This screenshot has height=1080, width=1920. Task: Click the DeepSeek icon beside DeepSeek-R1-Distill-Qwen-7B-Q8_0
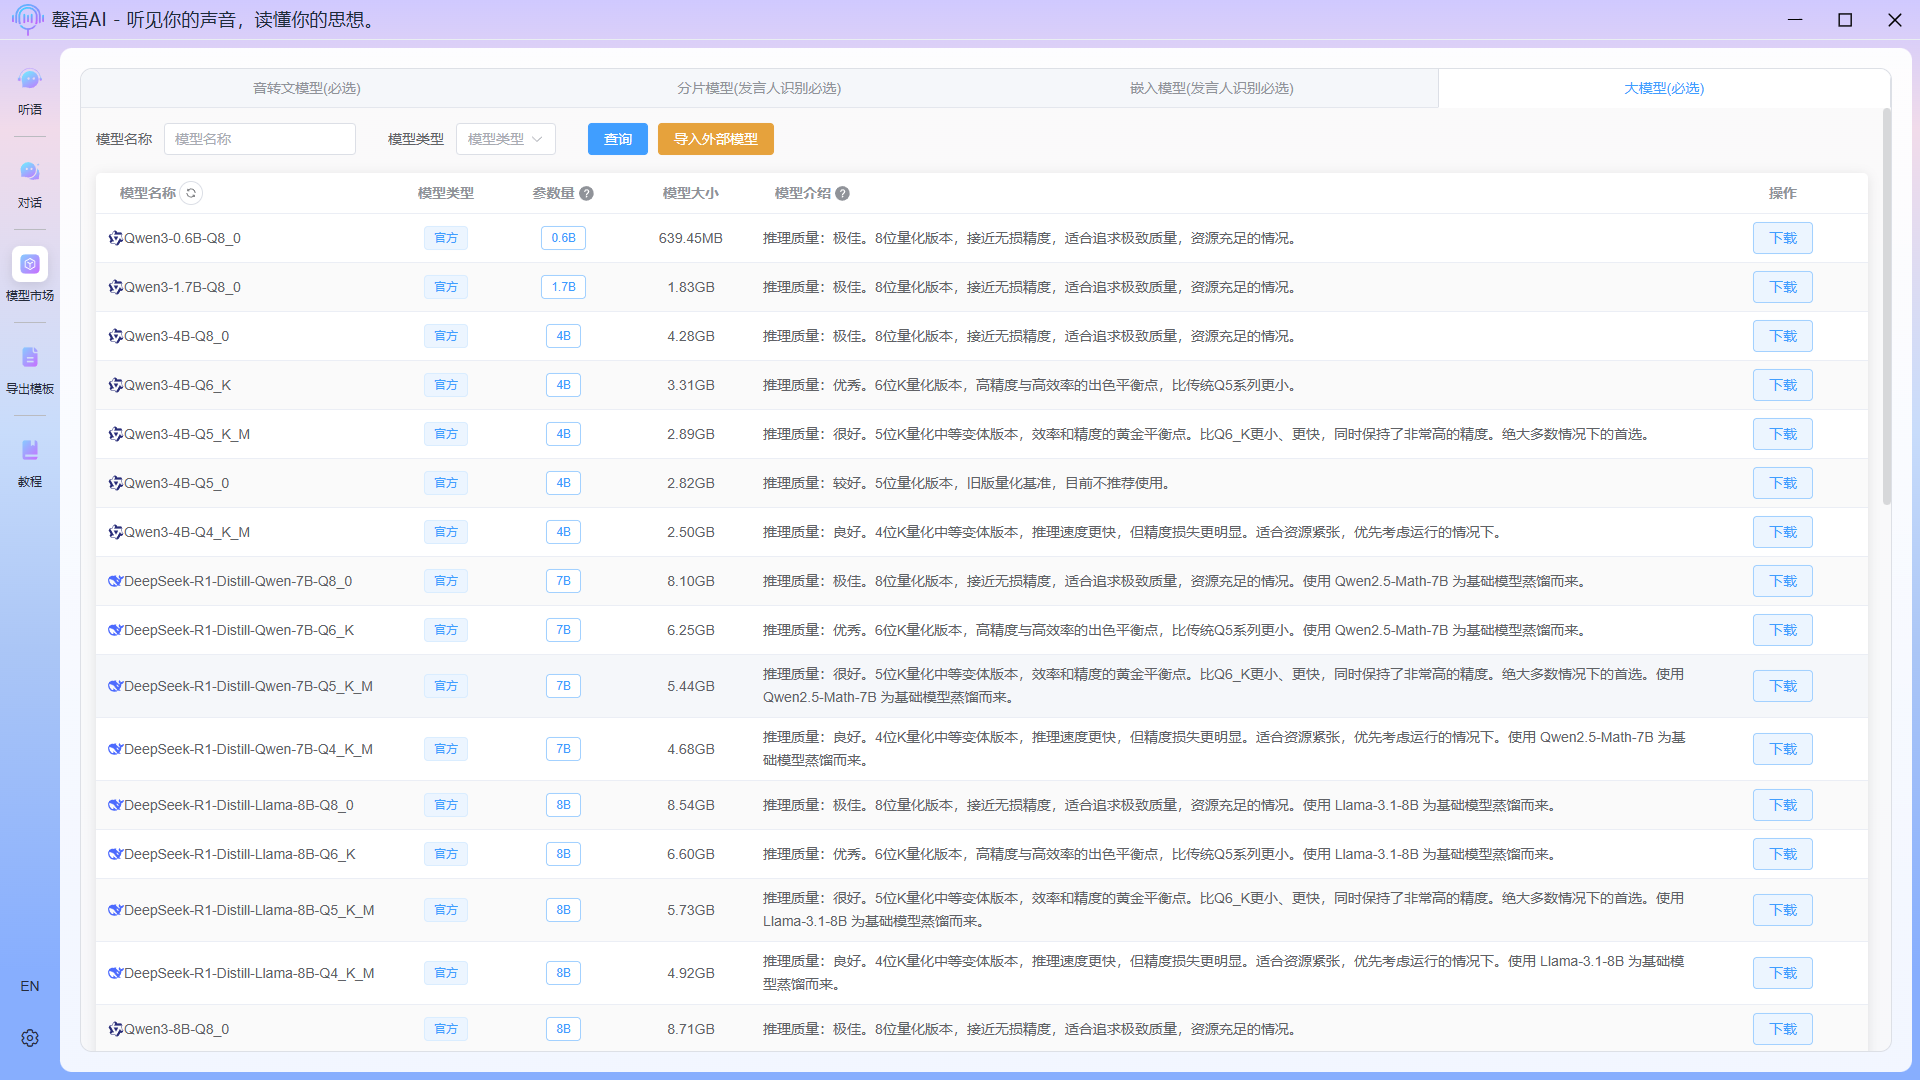pos(115,581)
